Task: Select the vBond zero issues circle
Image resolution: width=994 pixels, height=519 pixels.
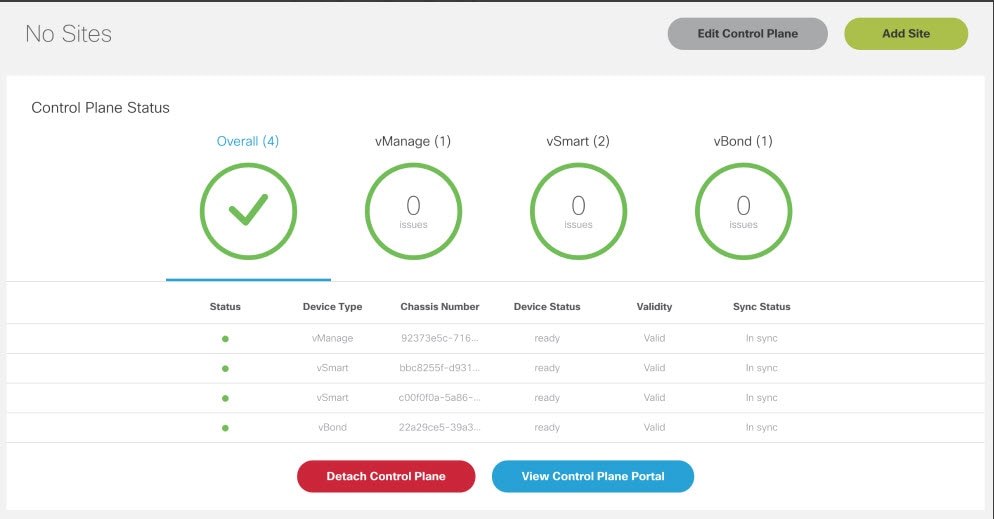Action: (743, 211)
